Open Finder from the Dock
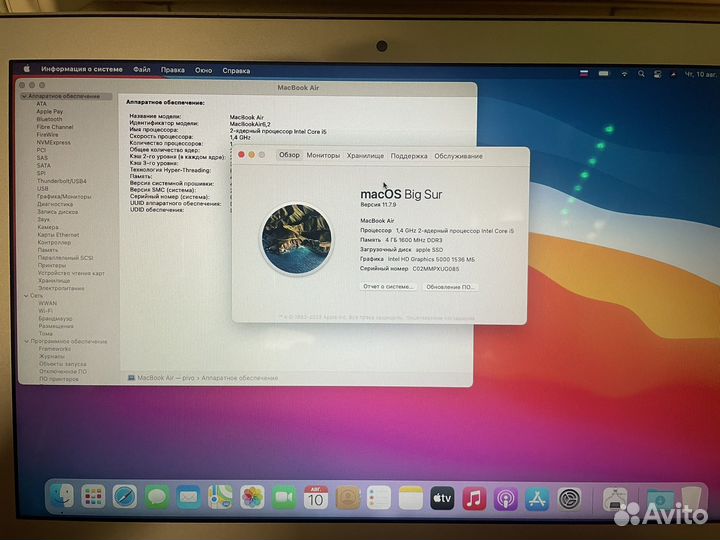This screenshot has width=720, height=540. click(x=62, y=496)
